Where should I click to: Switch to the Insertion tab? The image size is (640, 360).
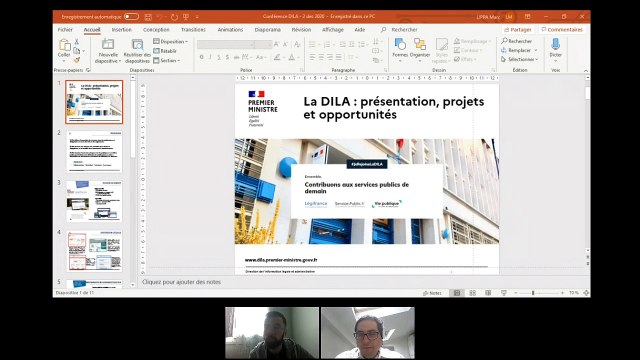tap(122, 30)
